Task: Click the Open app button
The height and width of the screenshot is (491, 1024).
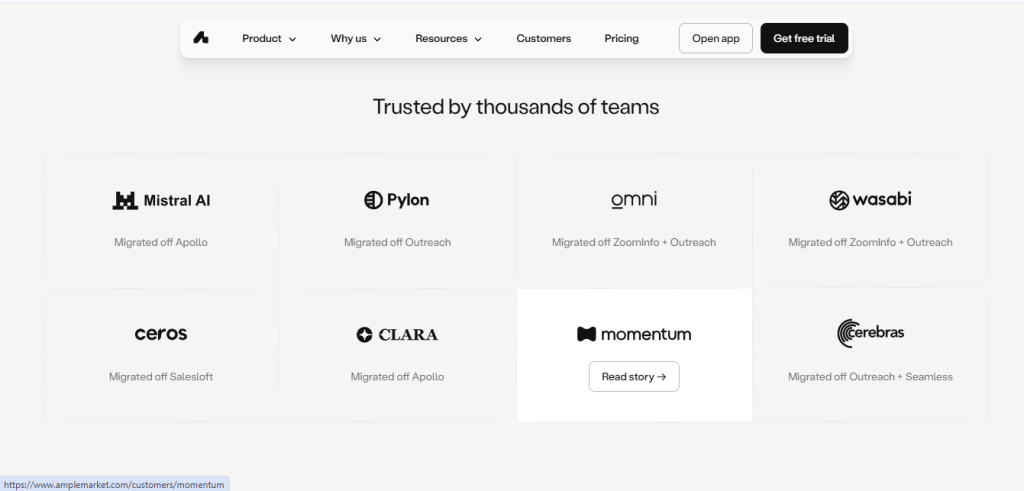Action: click(x=716, y=39)
